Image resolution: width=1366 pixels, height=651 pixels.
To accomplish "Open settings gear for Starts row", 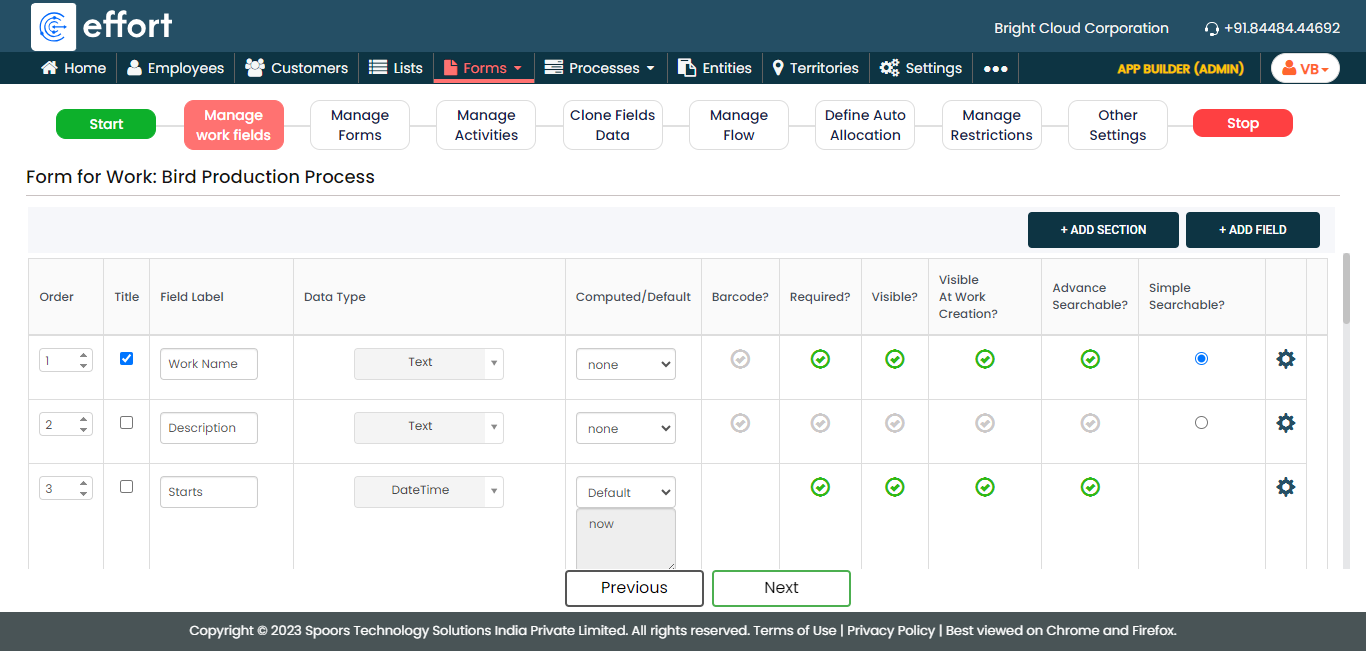I will (1285, 487).
